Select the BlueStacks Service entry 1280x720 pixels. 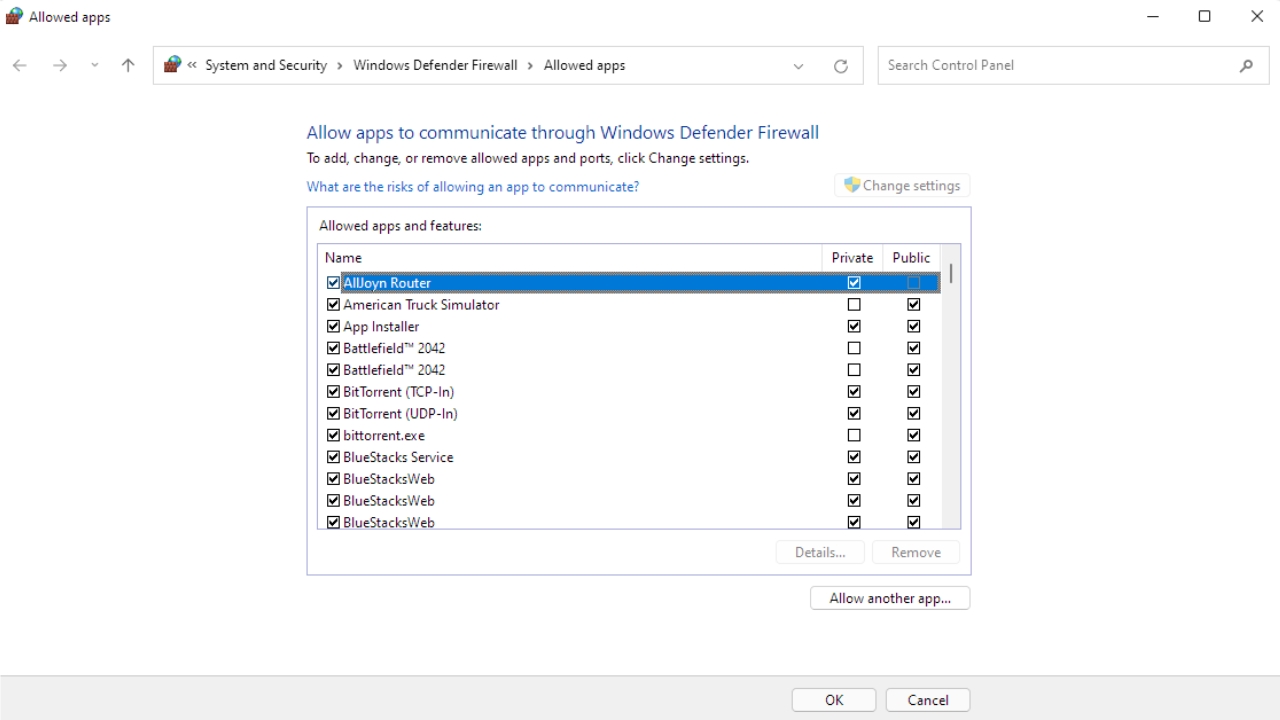tap(398, 458)
